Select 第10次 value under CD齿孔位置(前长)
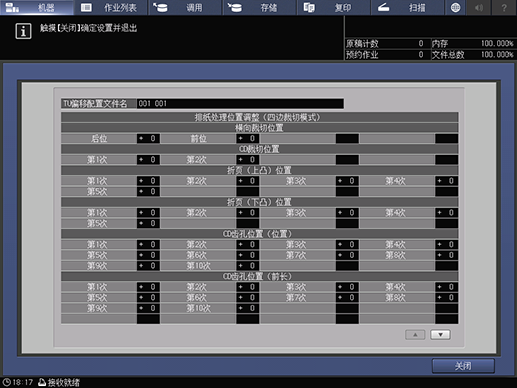Viewport: 517px width, 388px height. click(248, 308)
